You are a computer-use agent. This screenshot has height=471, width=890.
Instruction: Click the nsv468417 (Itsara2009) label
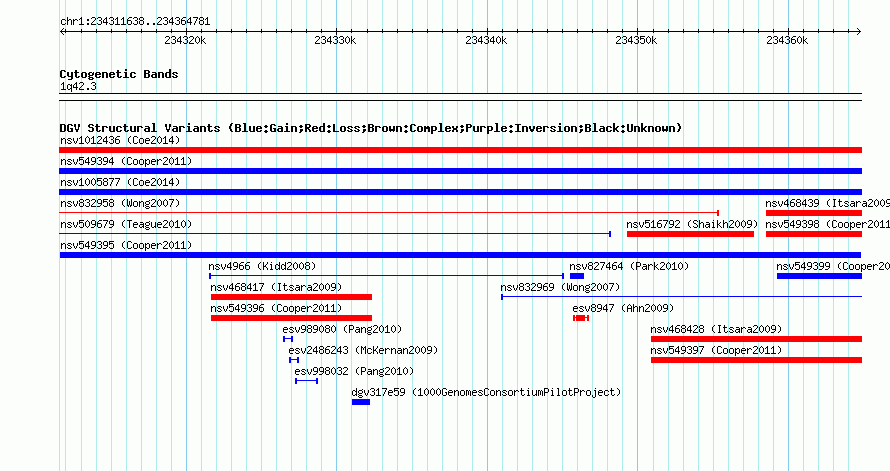pos(276,287)
